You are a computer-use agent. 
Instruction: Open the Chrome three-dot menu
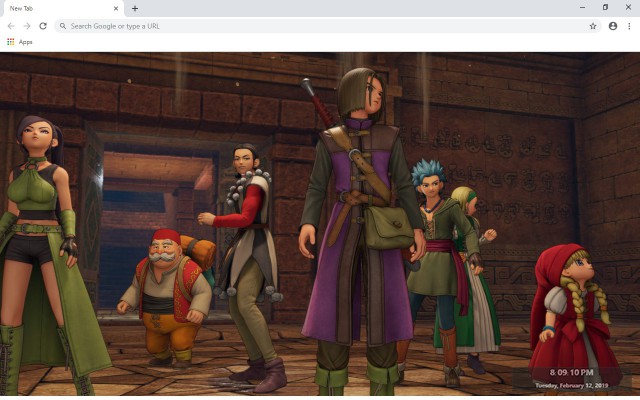(x=629, y=26)
